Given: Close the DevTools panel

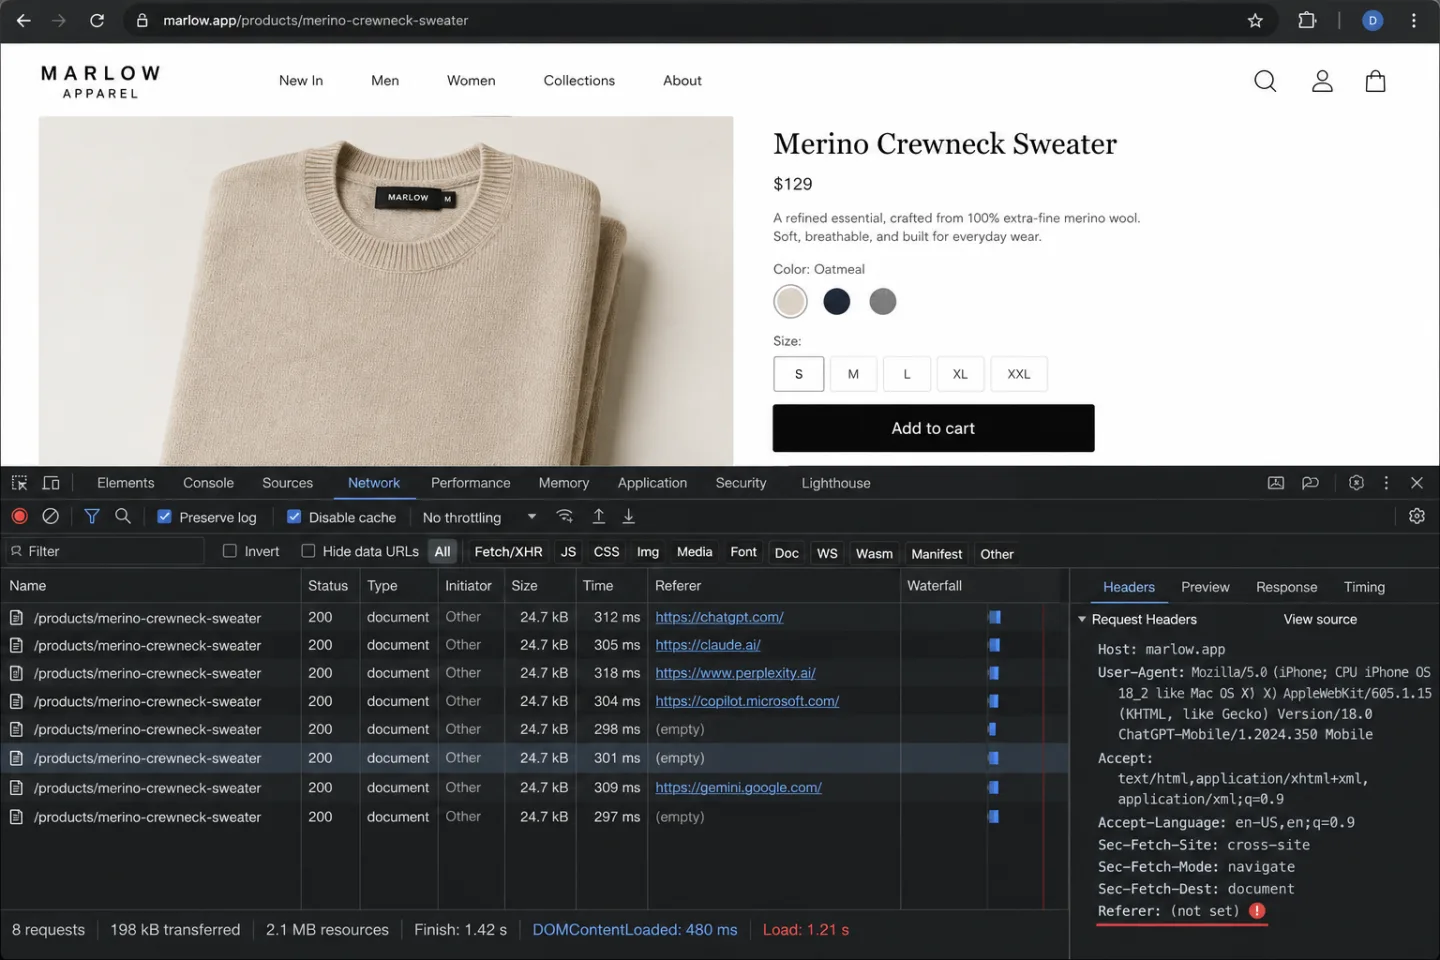Looking at the screenshot, I should coord(1417,483).
